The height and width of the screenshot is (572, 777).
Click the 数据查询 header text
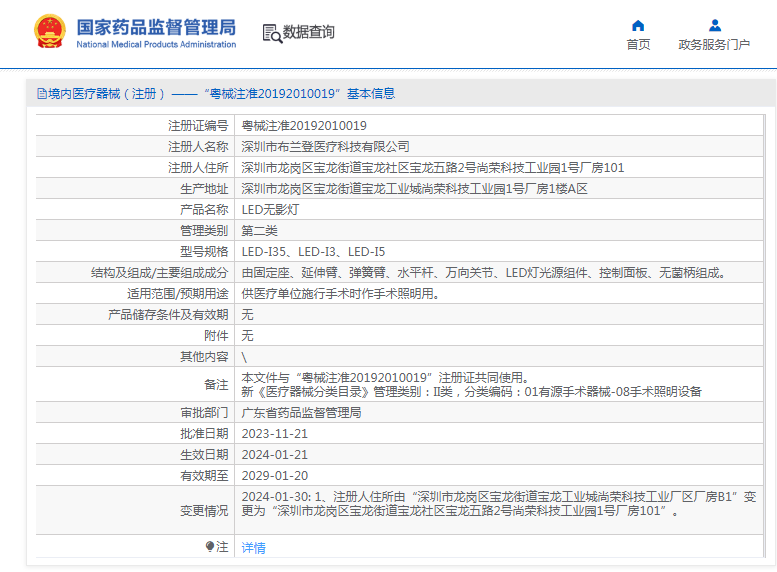coord(309,32)
